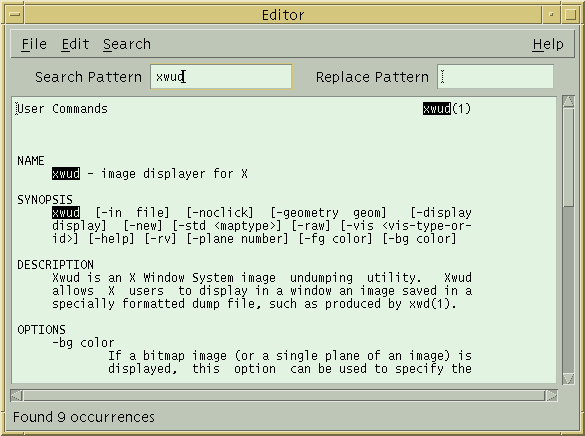Click the vertical scrollbar trough below the thumb

pyautogui.click(x=569, y=289)
